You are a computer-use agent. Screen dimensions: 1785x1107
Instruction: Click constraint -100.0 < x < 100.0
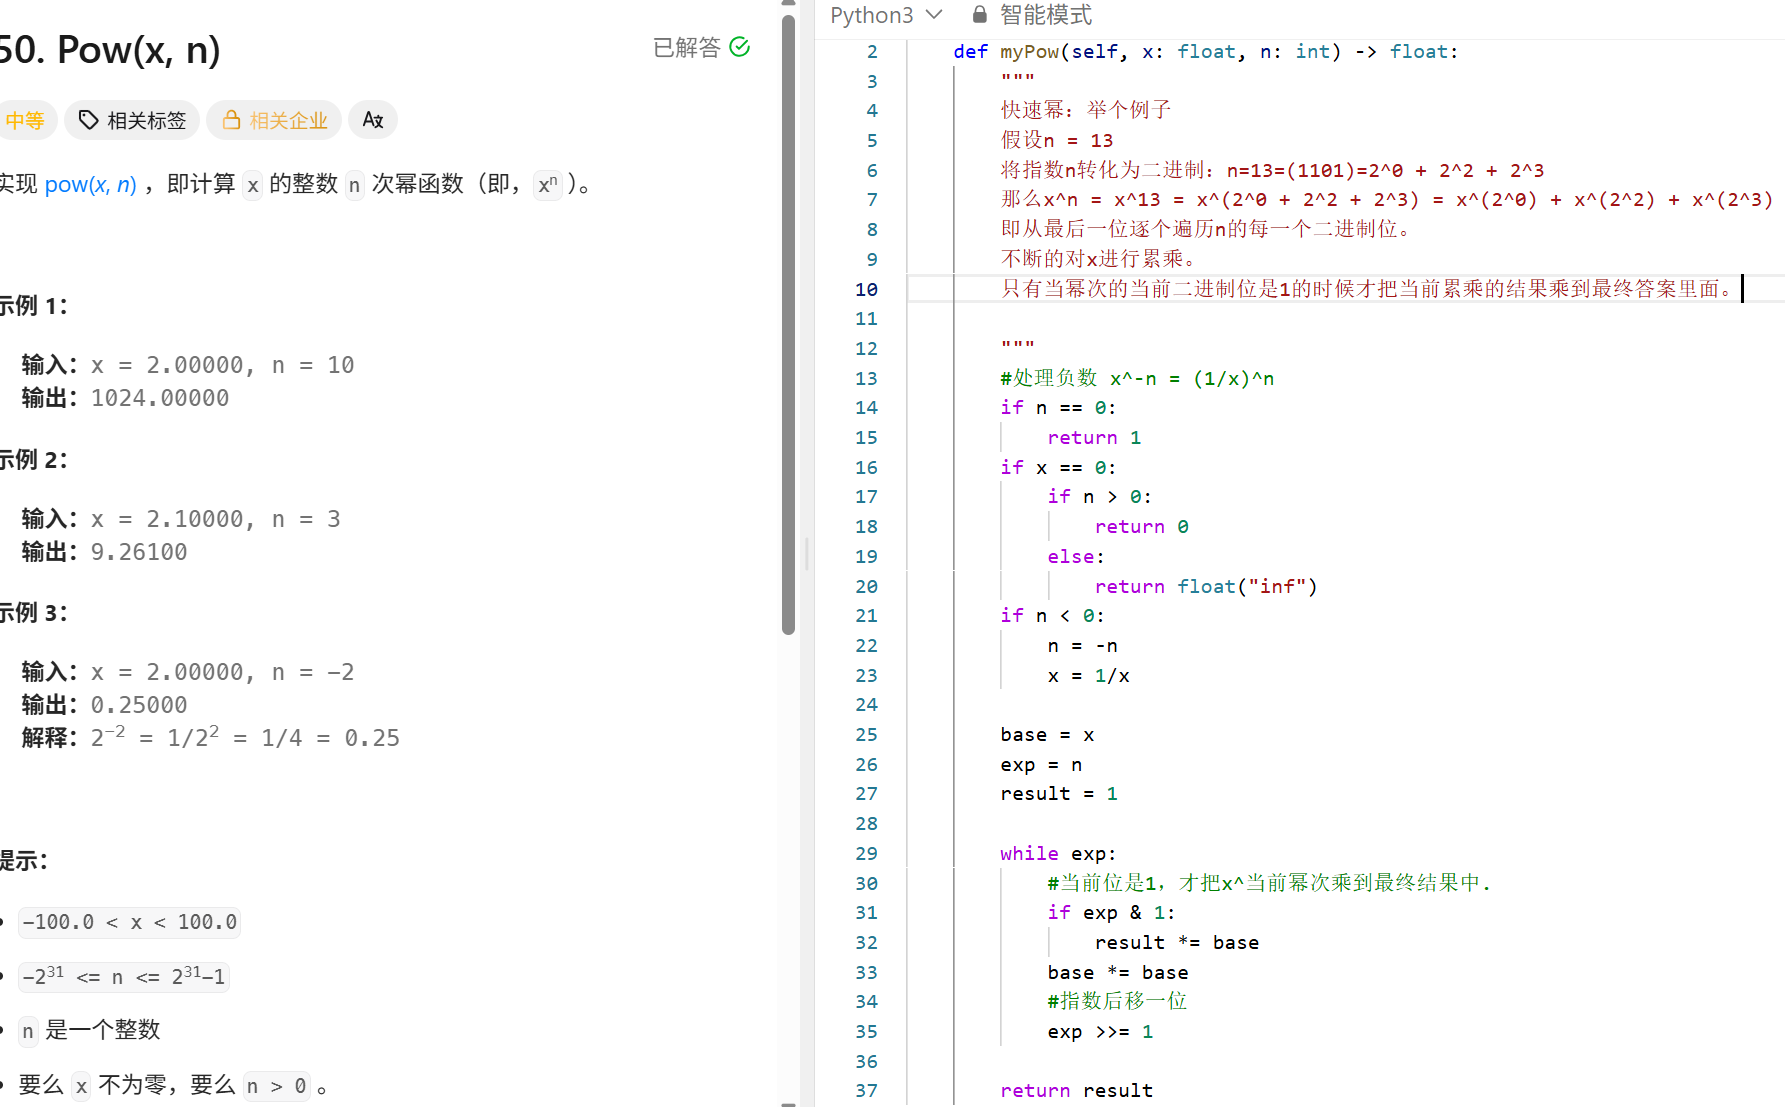point(129,922)
